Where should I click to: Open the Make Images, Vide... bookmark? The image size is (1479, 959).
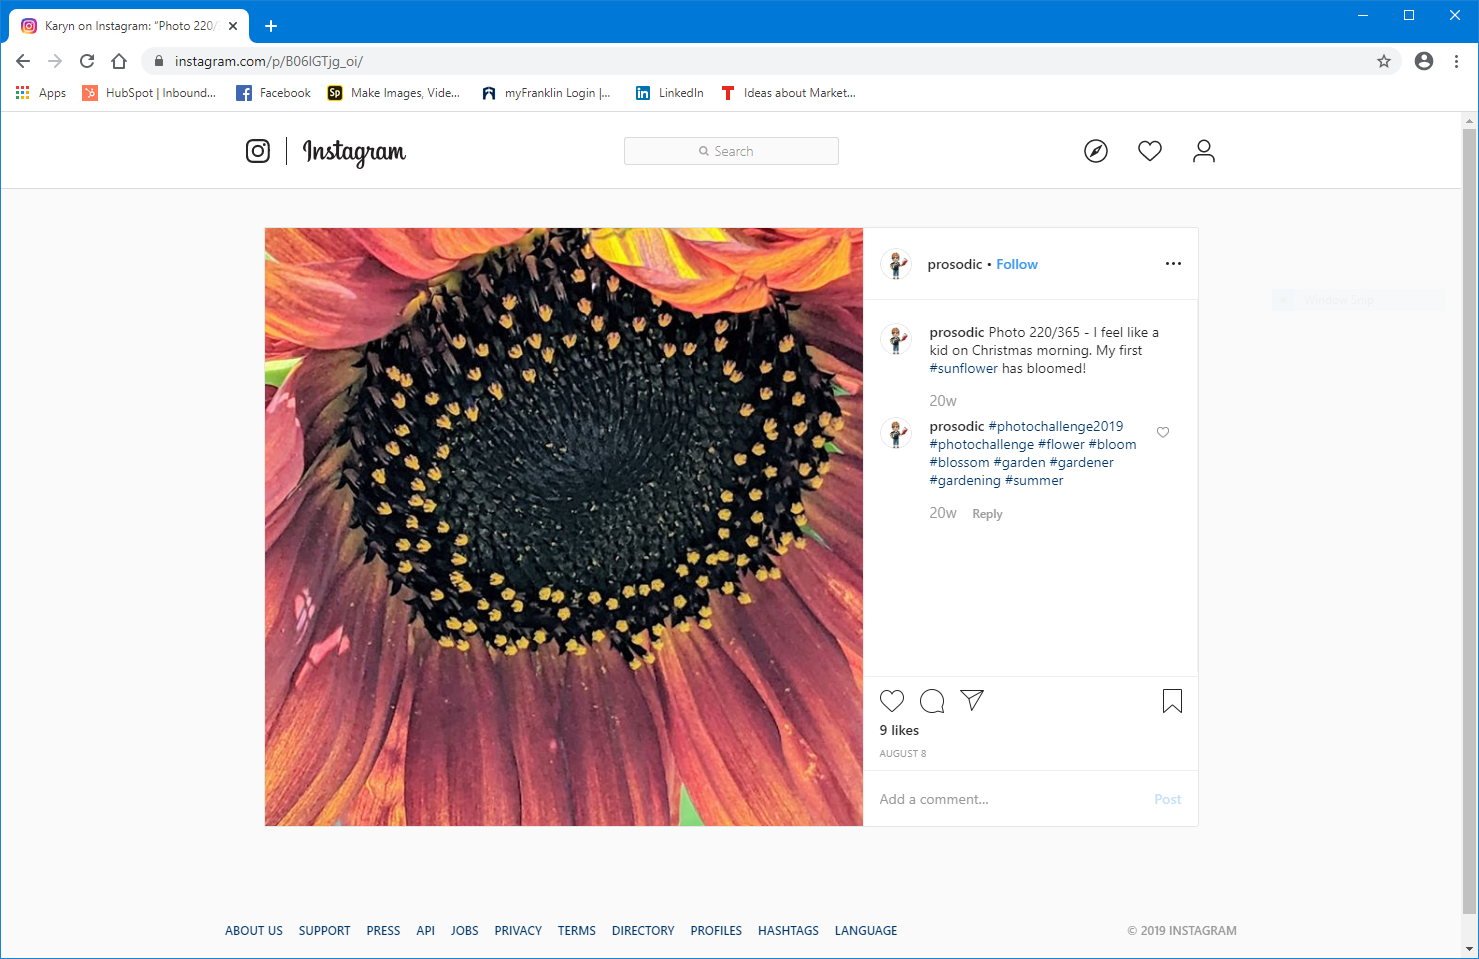(394, 93)
